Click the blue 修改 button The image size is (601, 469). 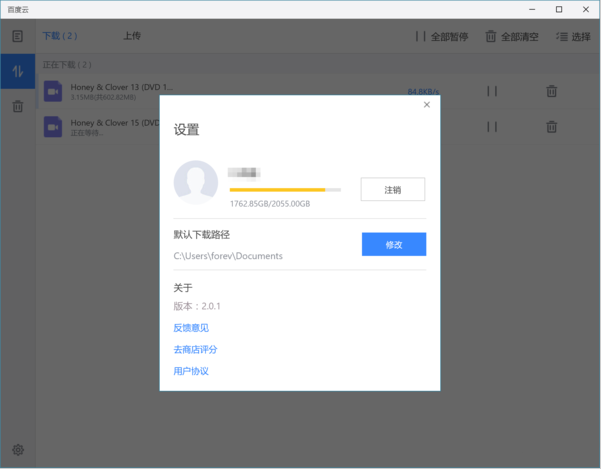pos(394,244)
